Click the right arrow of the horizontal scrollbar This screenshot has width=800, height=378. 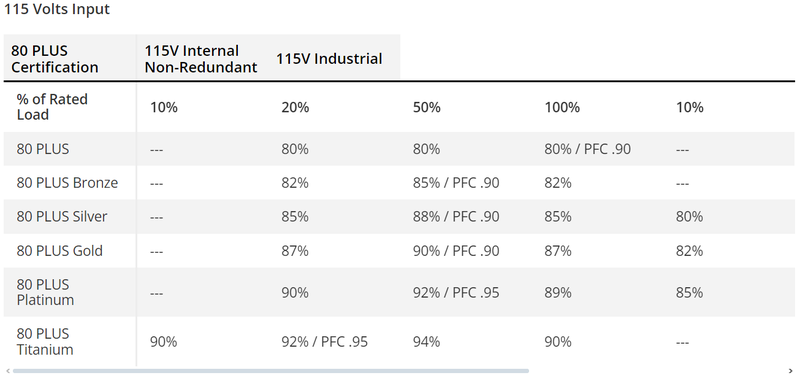click(x=791, y=371)
